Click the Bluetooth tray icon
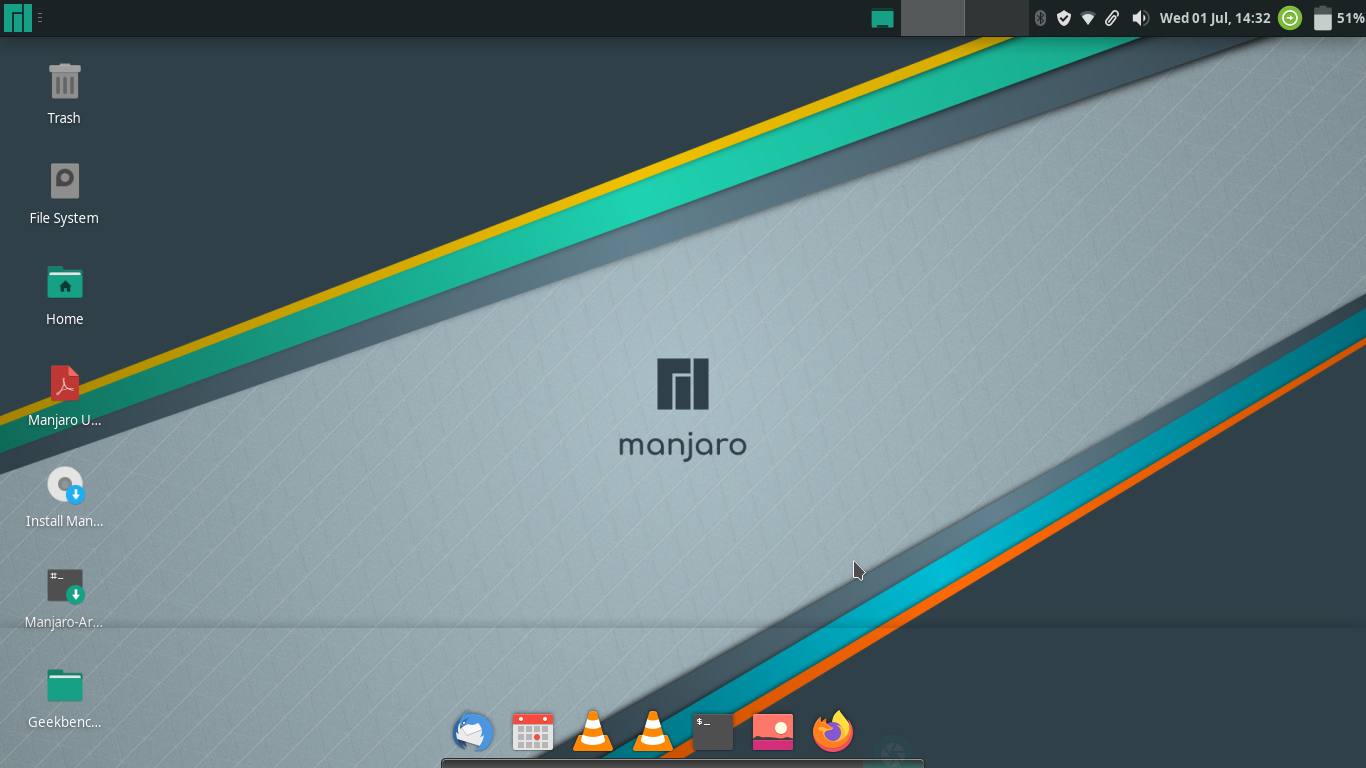This screenshot has height=768, width=1366. (x=1040, y=18)
